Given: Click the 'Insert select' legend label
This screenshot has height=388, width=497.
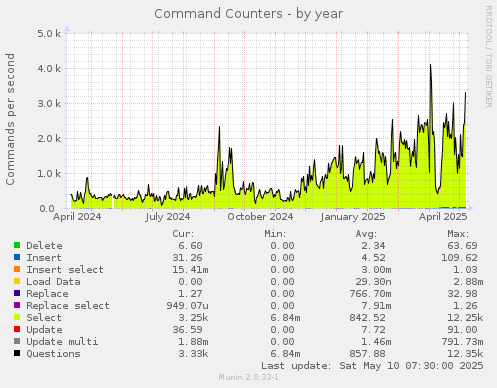Looking at the screenshot, I should coord(65,270).
